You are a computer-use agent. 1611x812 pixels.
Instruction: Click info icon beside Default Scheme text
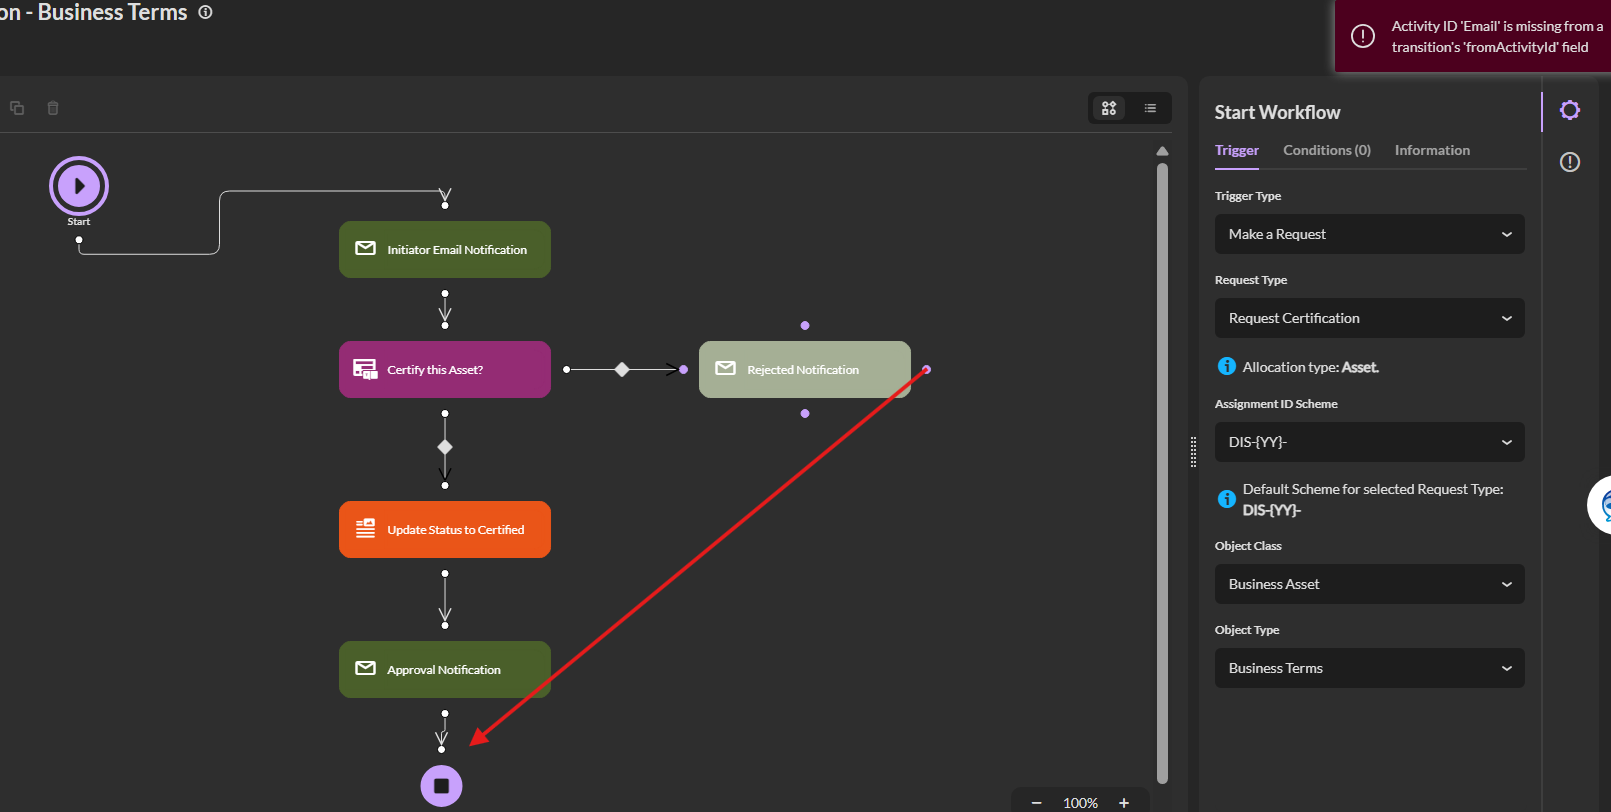point(1227,499)
